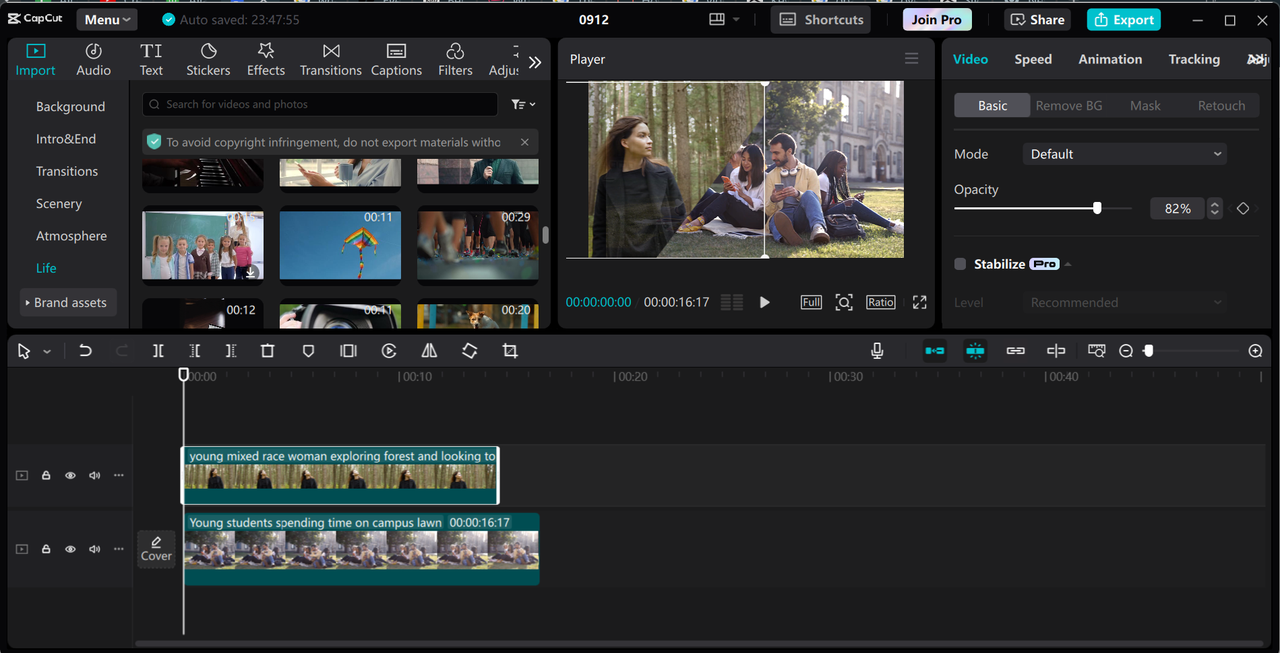Adjust the Opacity slider handle
Viewport: 1280px width, 653px height.
coord(1097,208)
